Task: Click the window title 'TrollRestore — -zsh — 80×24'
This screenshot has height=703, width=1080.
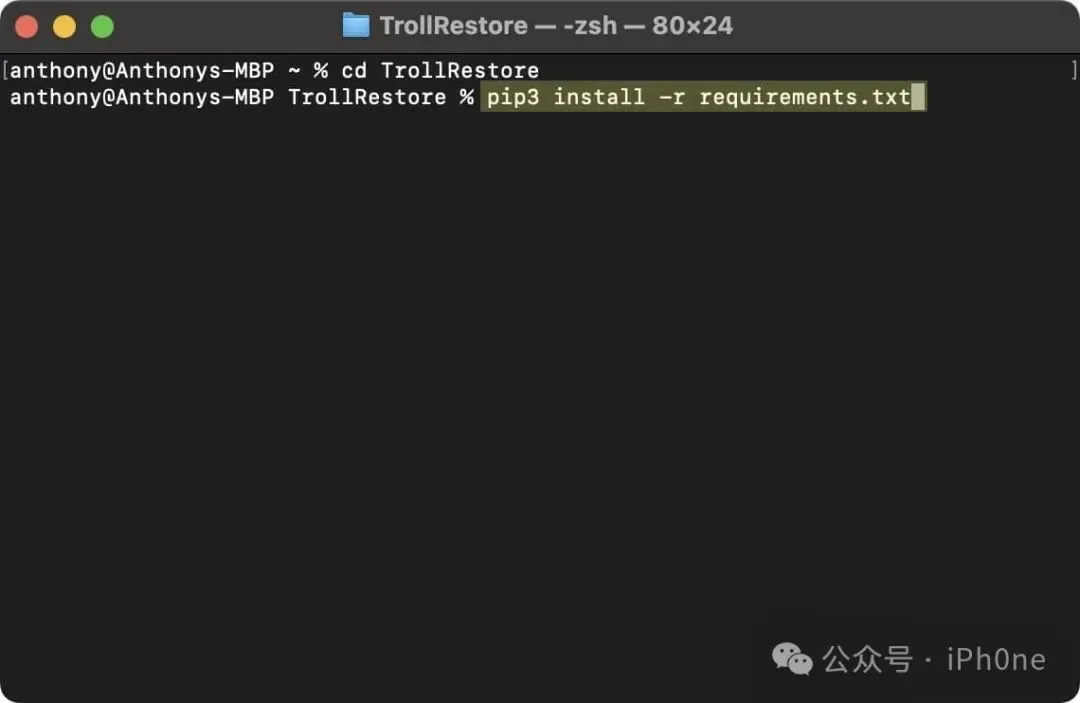Action: (x=556, y=25)
